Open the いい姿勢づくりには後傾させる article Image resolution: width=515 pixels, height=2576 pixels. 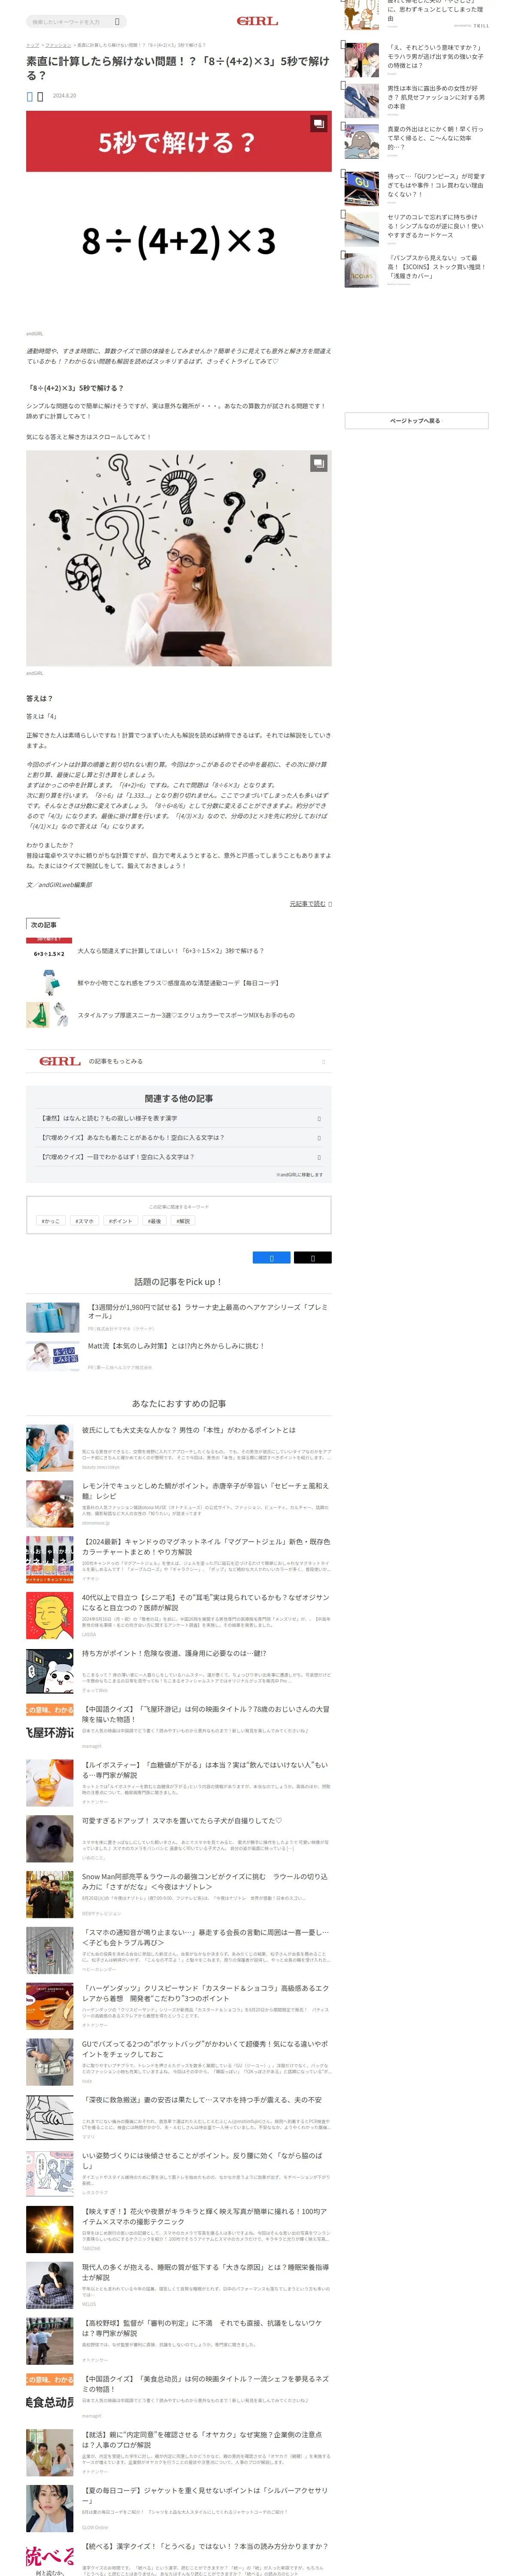(x=203, y=2161)
